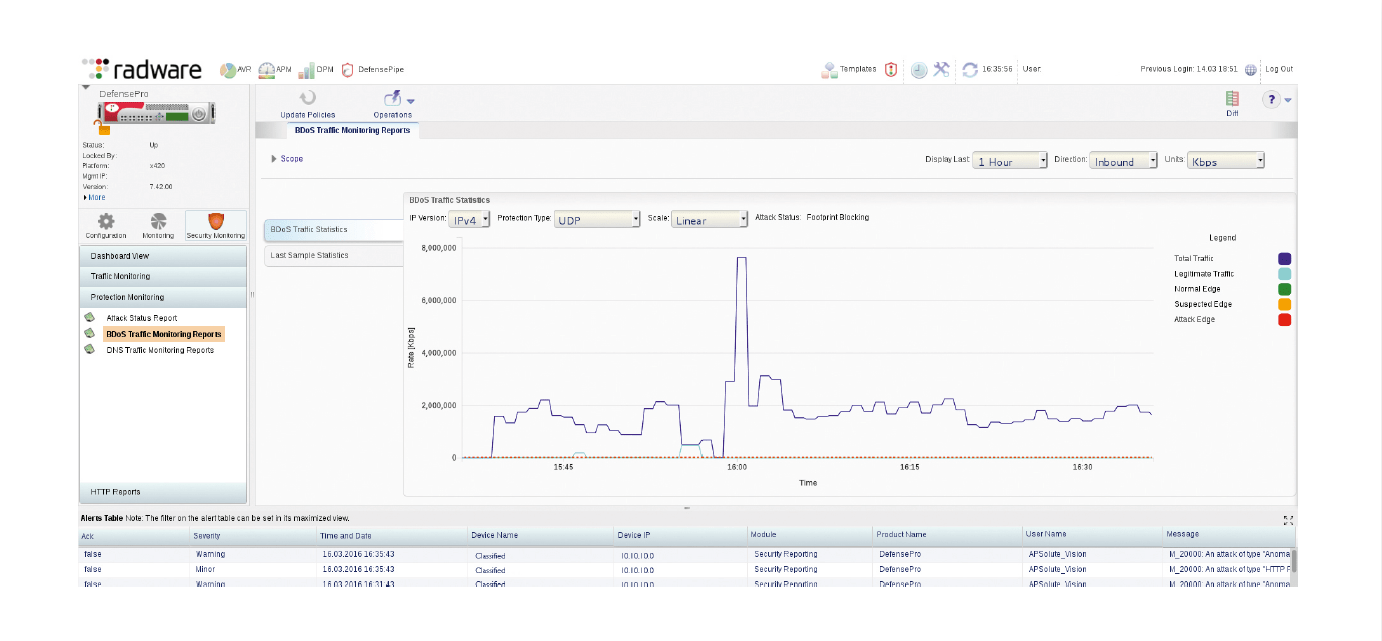Select Attack Status Report item

coord(142,318)
